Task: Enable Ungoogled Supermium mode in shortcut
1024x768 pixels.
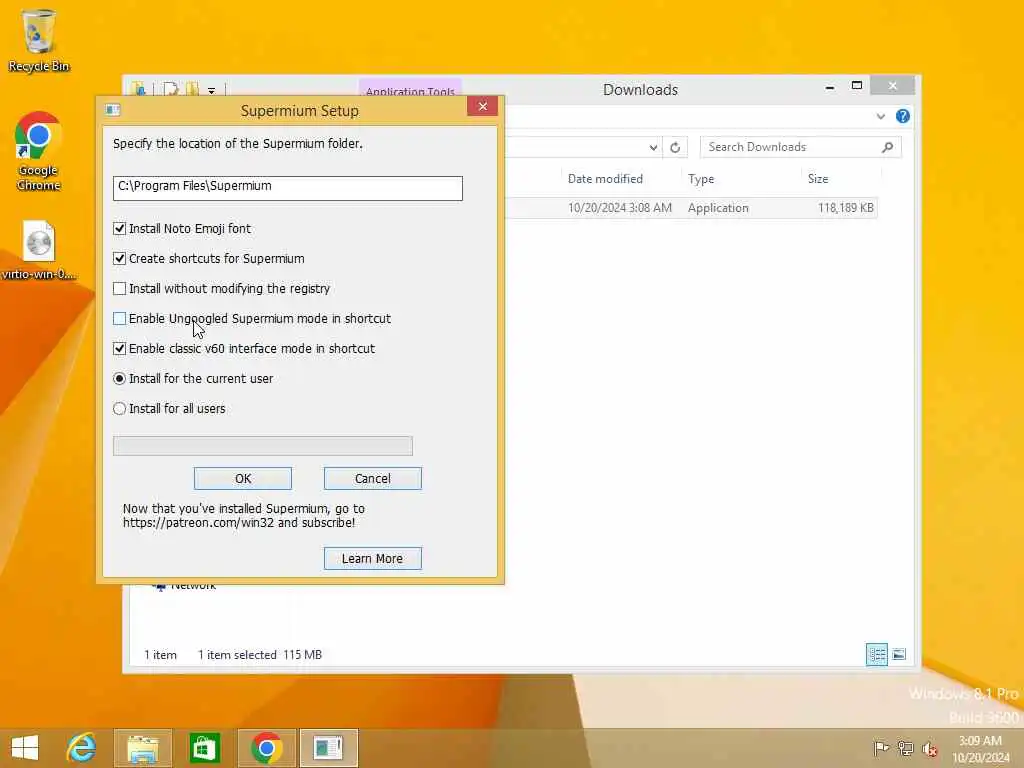Action: click(x=120, y=319)
